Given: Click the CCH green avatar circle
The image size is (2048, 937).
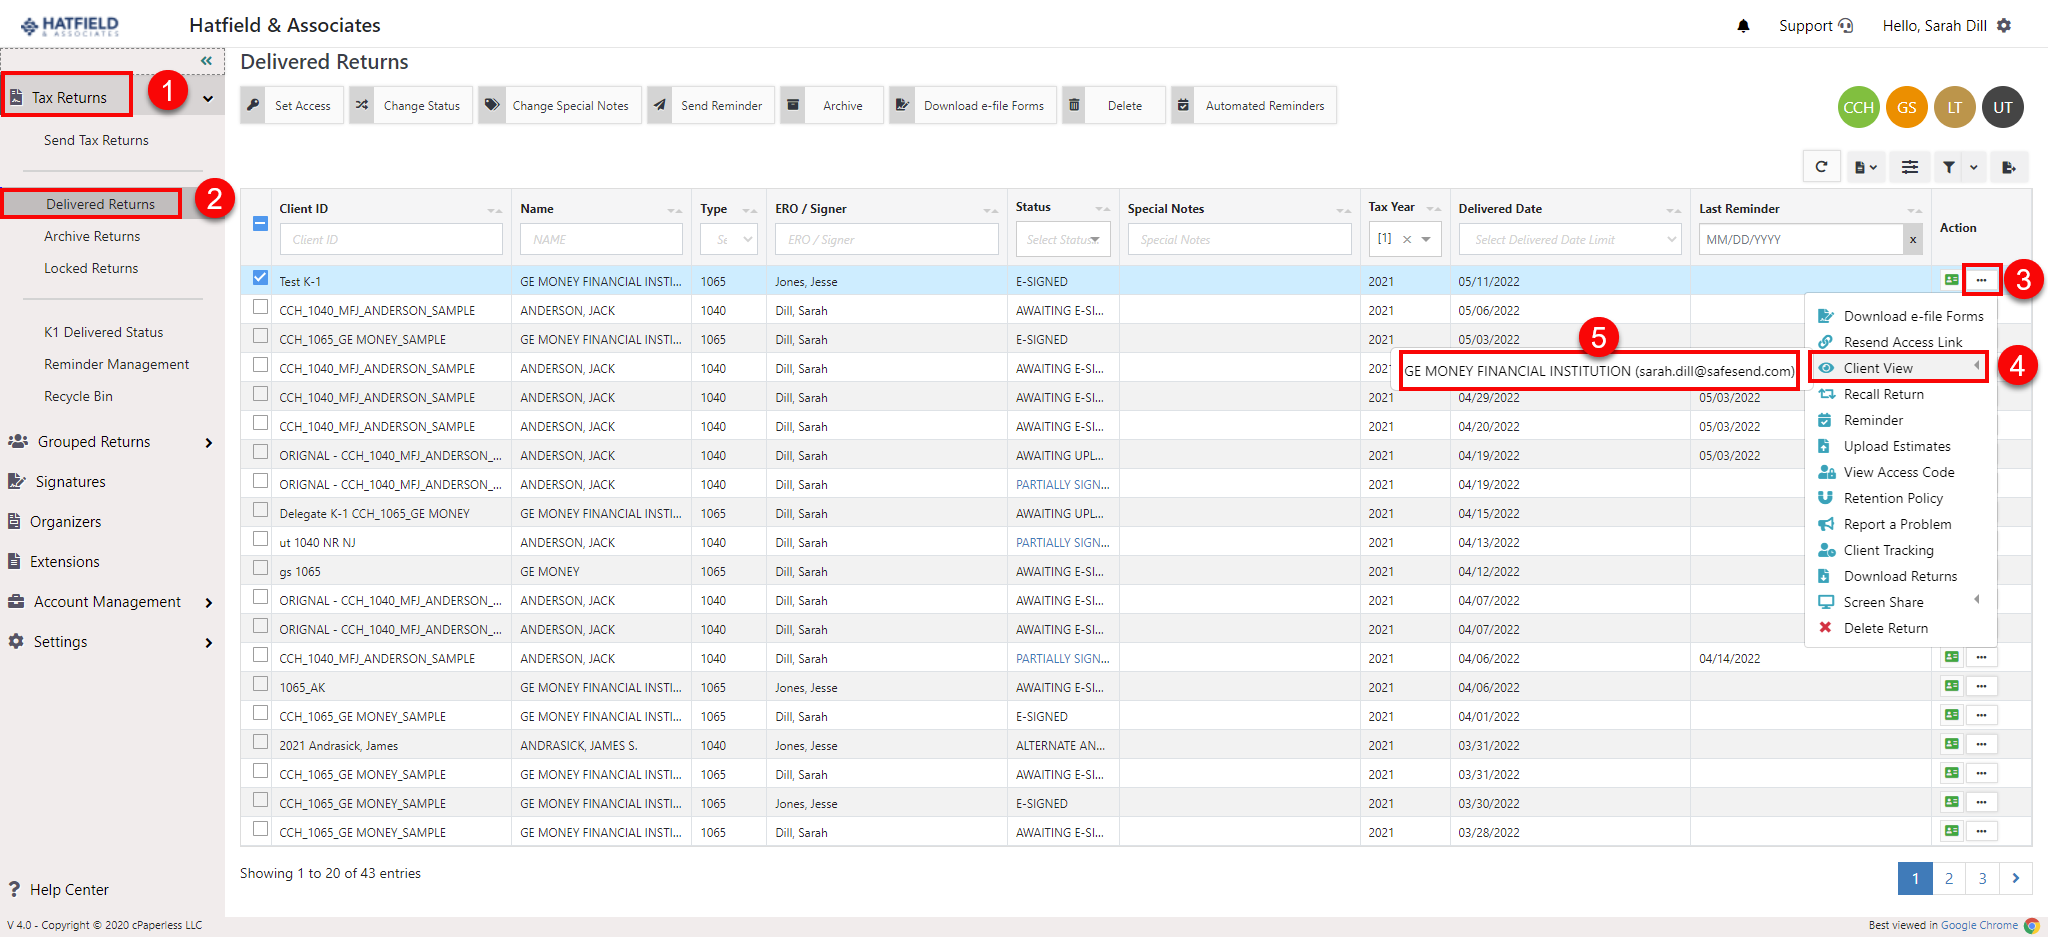Looking at the screenshot, I should (x=1858, y=108).
